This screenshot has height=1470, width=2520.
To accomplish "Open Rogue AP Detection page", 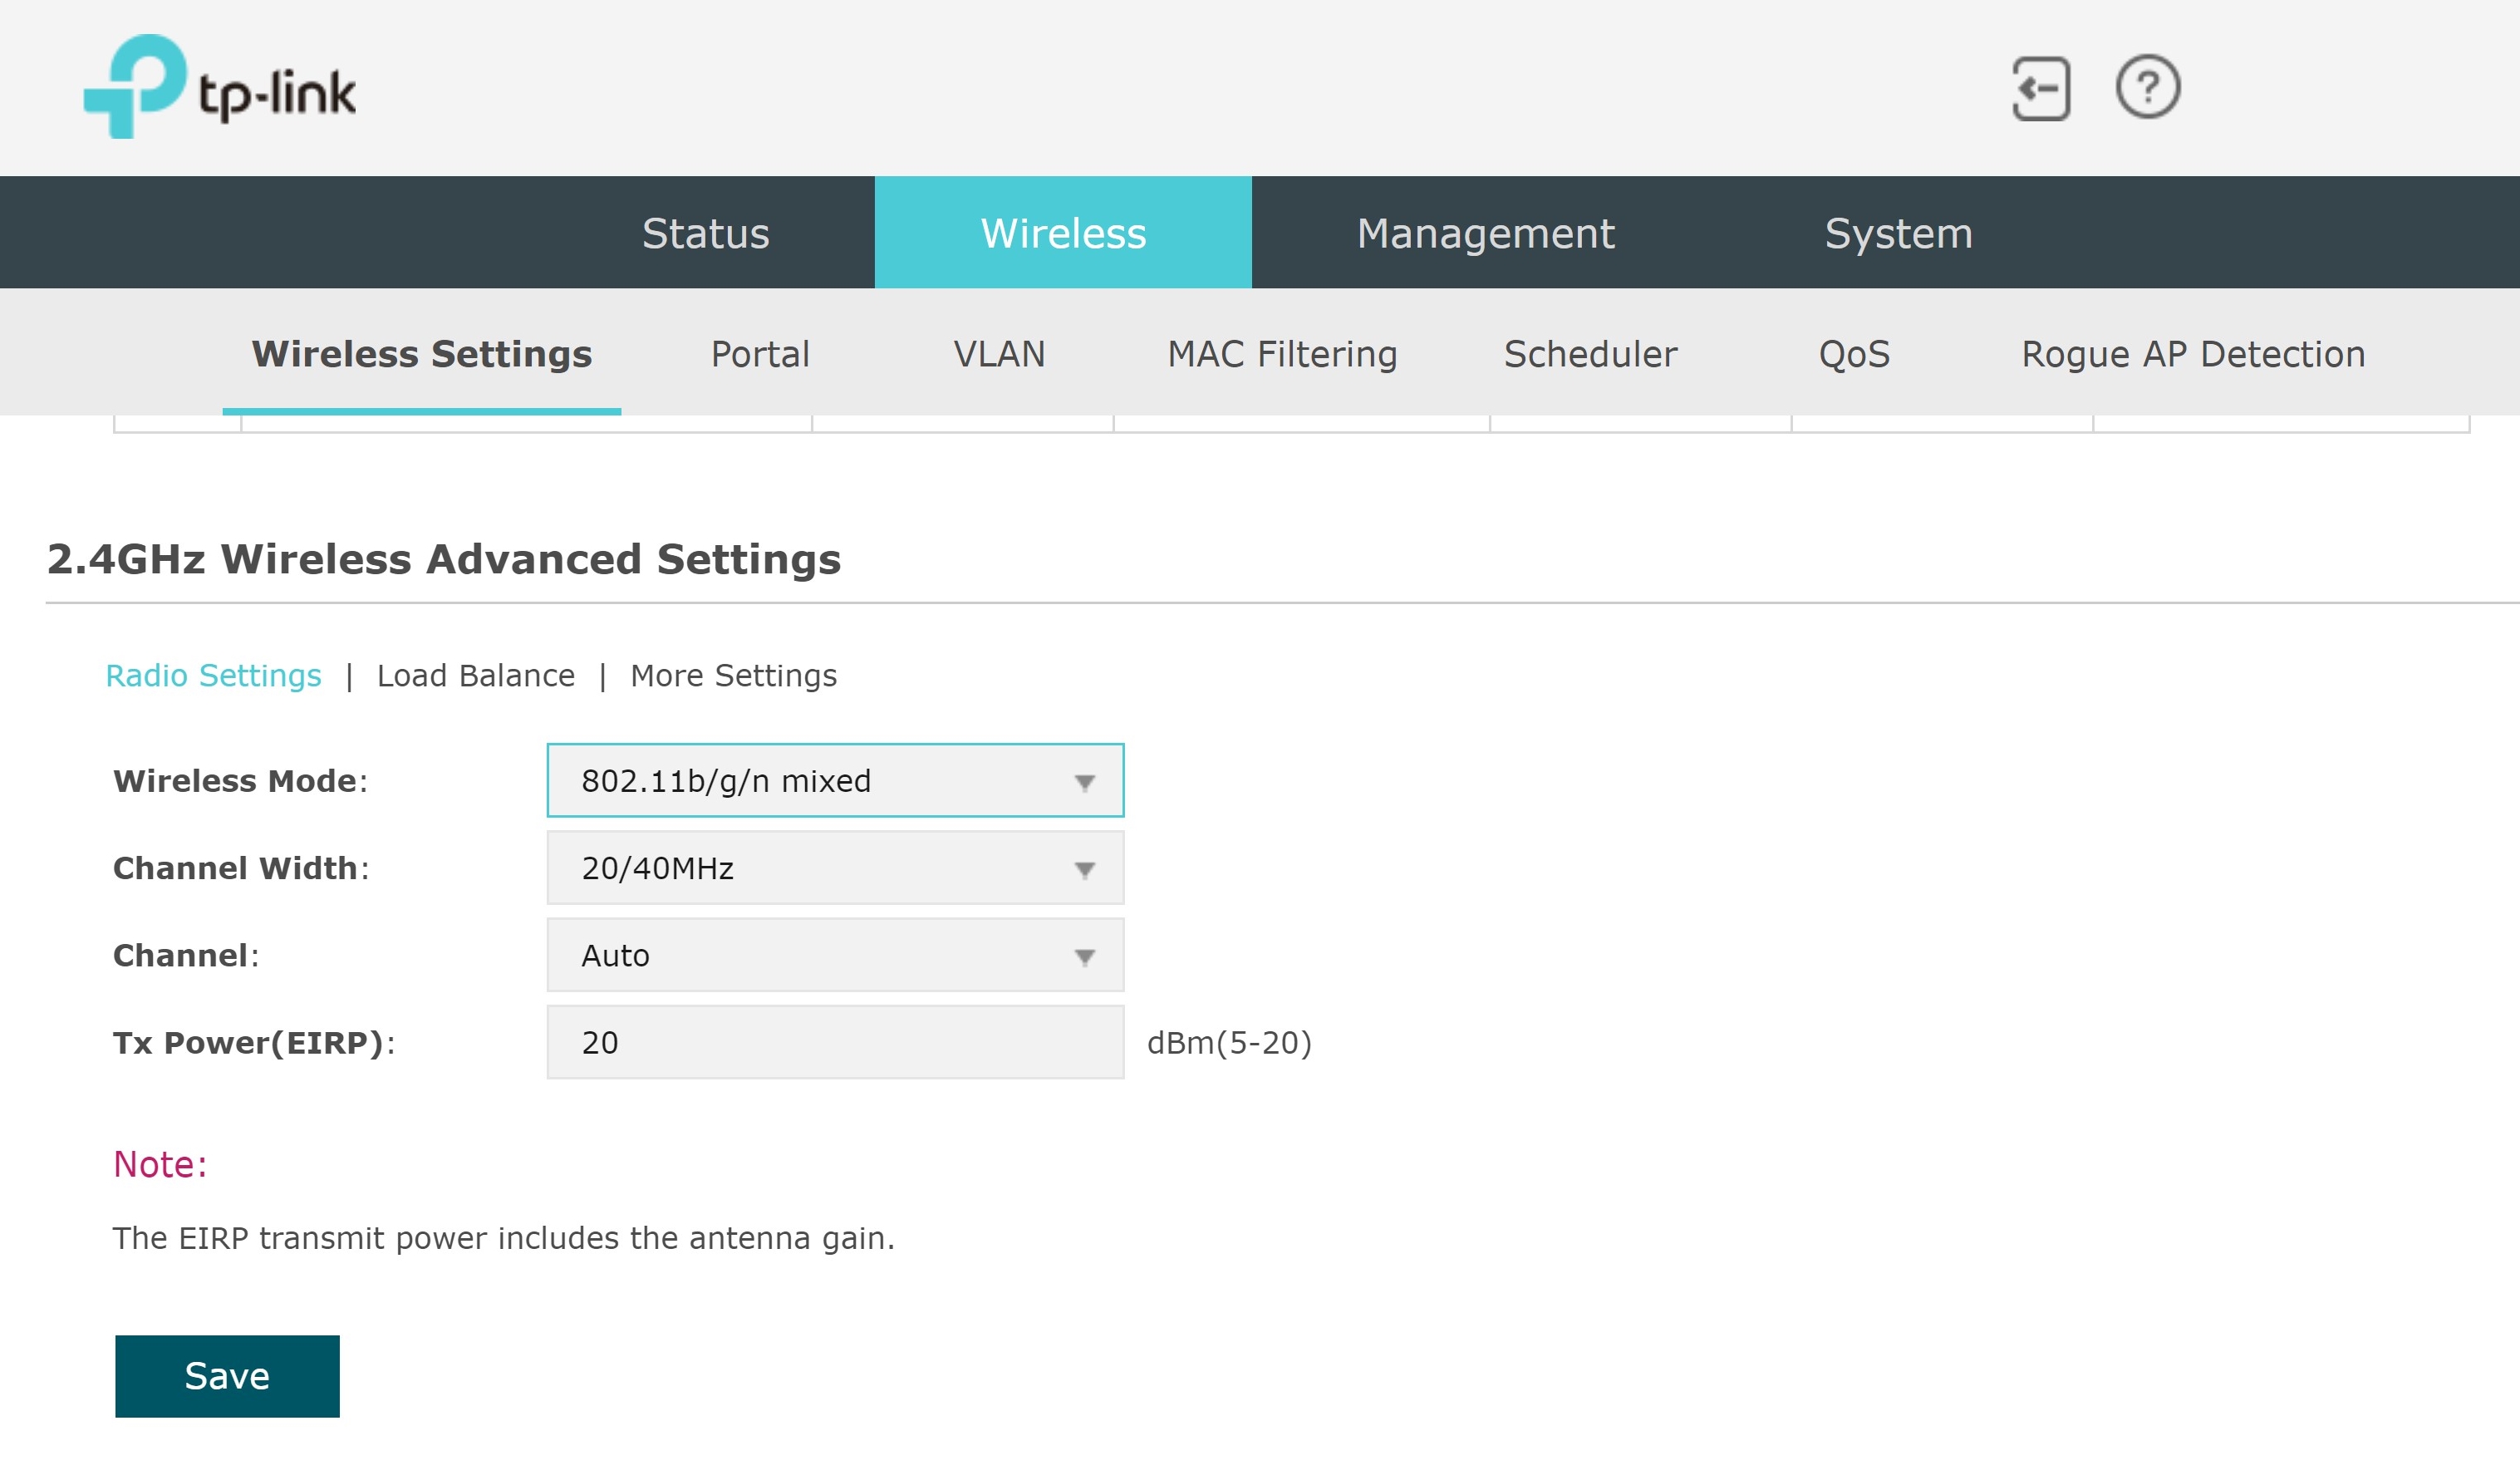I will [2193, 354].
